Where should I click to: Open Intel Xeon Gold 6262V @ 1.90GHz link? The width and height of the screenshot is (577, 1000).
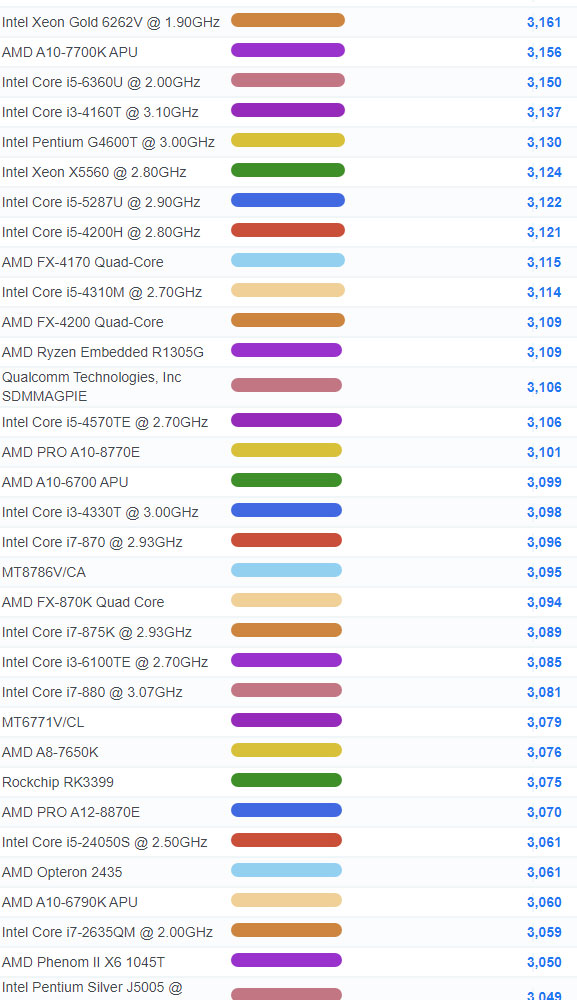coord(111,22)
